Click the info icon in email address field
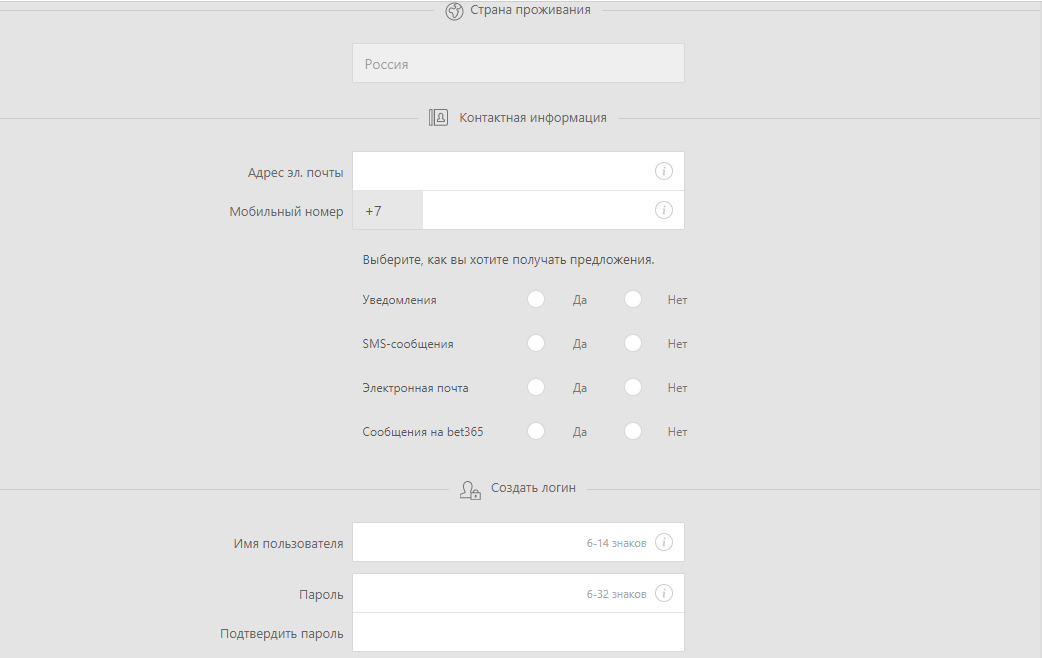Image resolution: width=1042 pixels, height=658 pixels. [663, 171]
